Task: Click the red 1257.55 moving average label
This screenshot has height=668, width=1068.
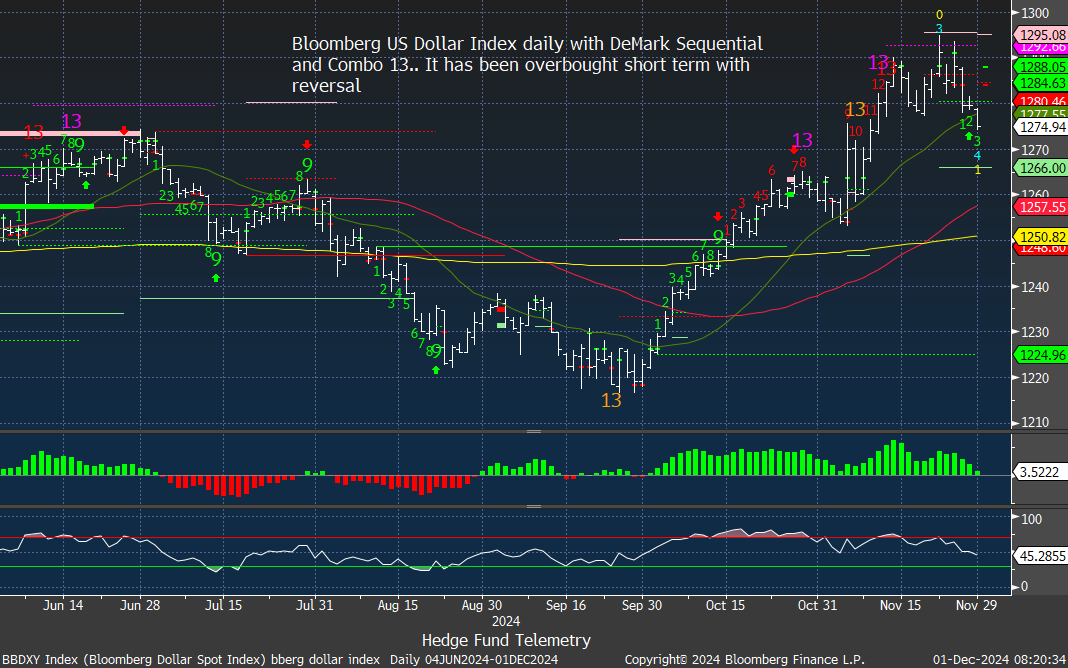Action: [x=1041, y=207]
